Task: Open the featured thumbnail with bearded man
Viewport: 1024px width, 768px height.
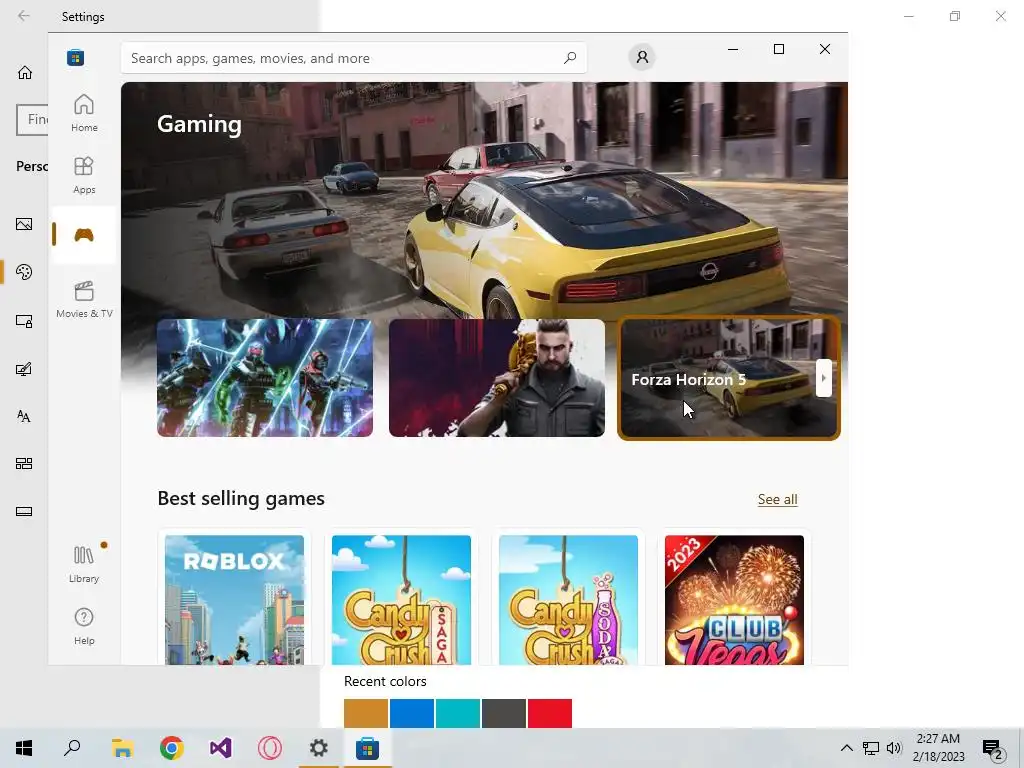Action: click(497, 378)
